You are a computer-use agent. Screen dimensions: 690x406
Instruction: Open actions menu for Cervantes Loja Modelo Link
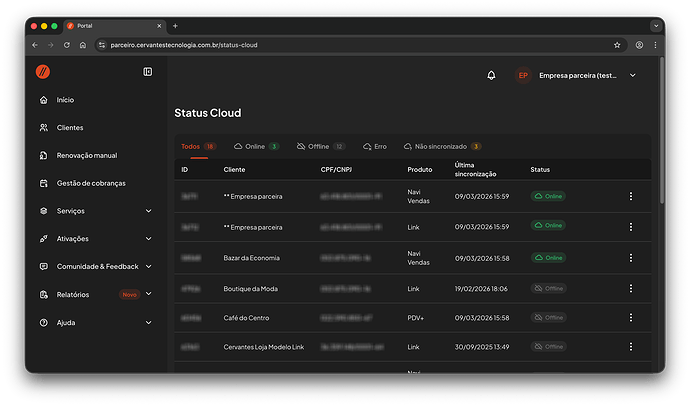(631, 347)
